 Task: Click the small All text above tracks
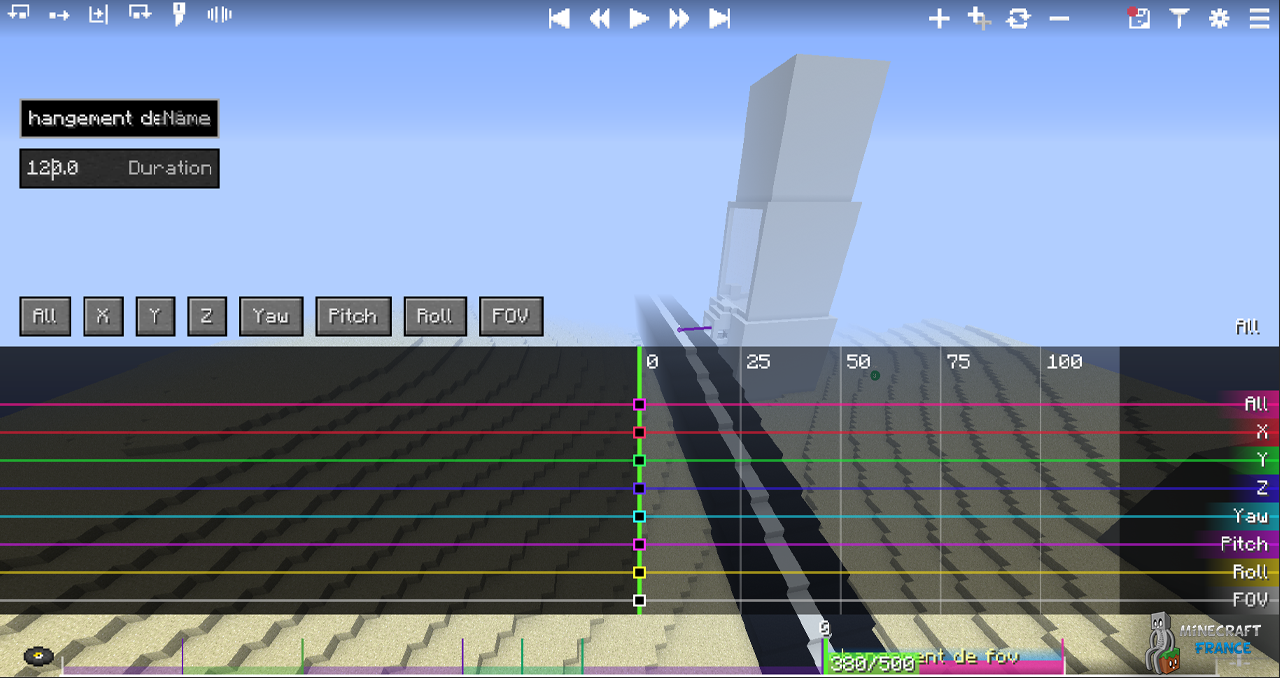pyautogui.click(x=1247, y=327)
